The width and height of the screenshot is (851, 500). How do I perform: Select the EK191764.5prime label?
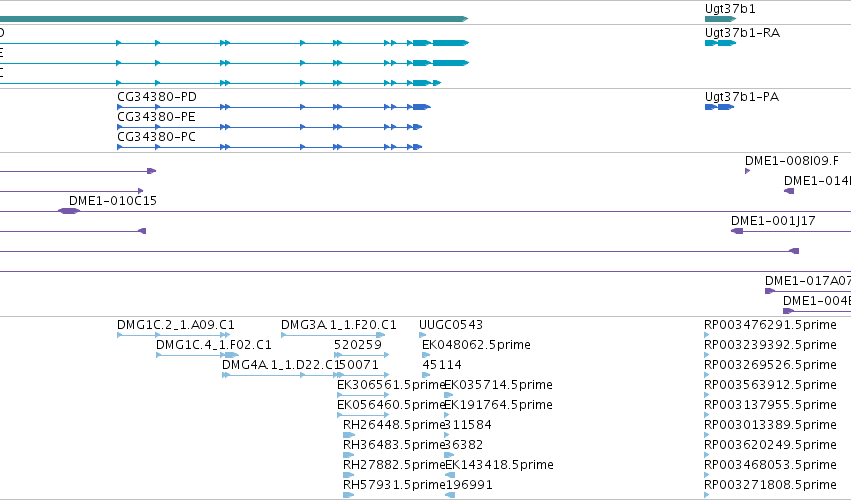click(x=498, y=405)
